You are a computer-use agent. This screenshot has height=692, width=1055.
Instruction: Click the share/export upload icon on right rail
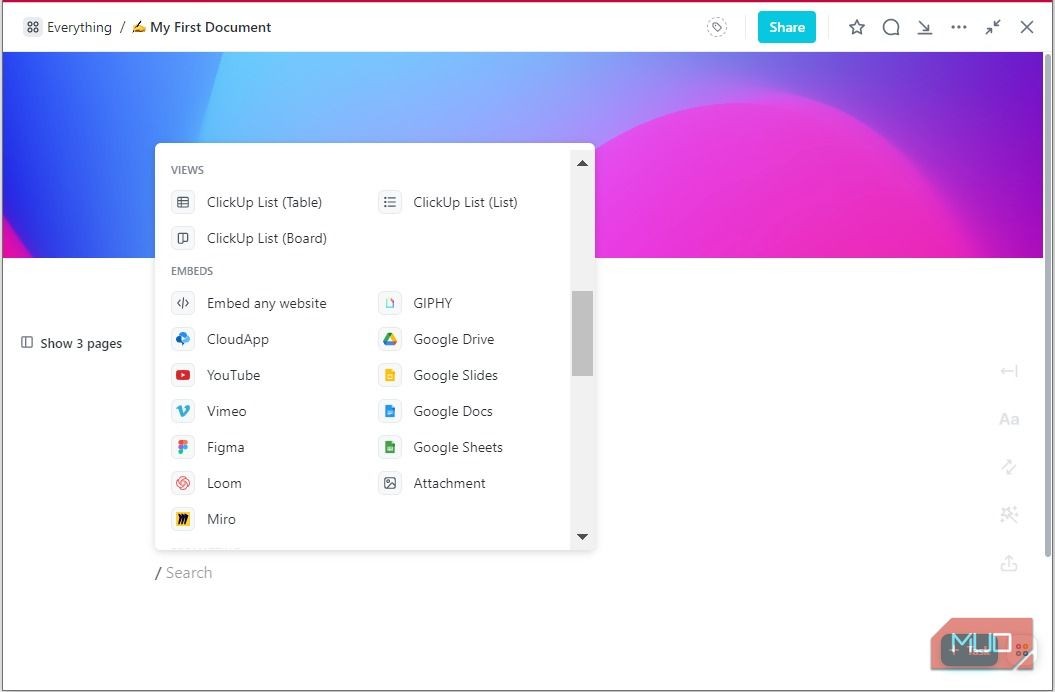point(1009,563)
